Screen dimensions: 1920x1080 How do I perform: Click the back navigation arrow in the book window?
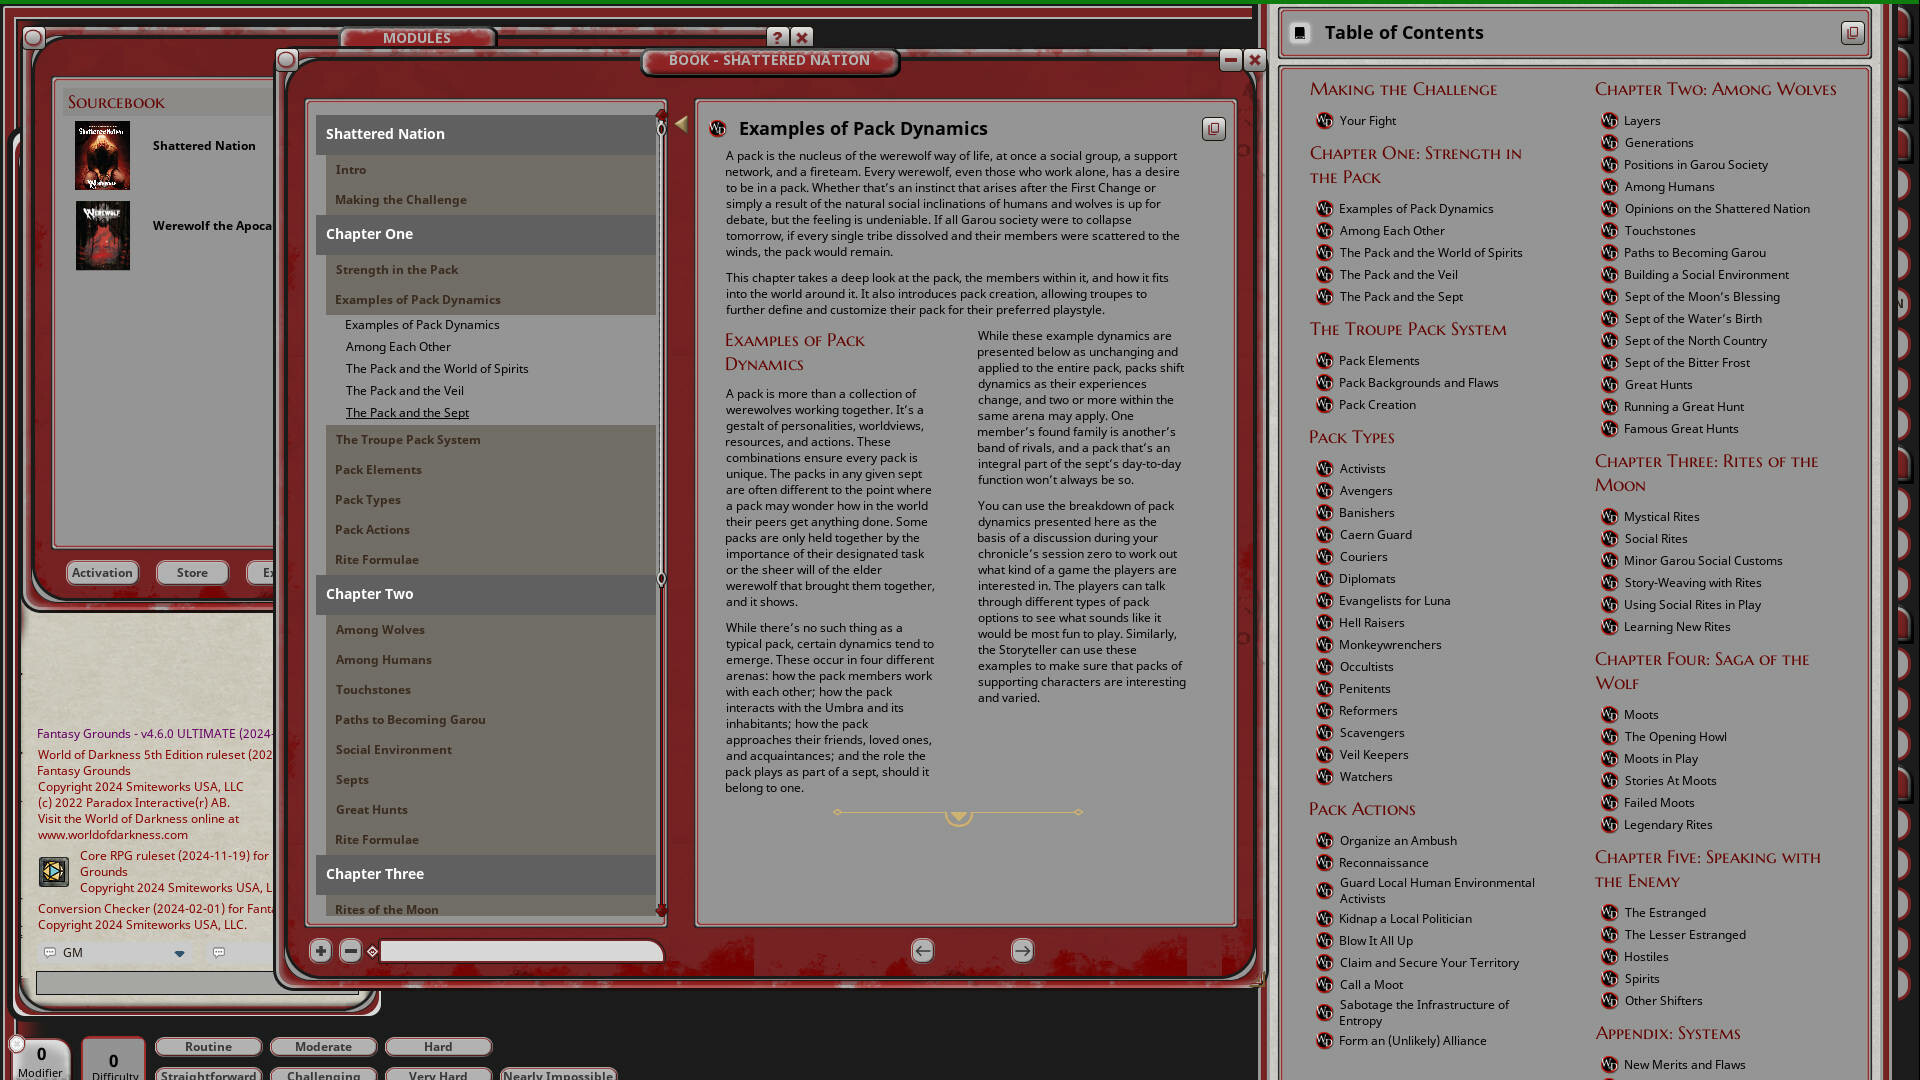922,950
